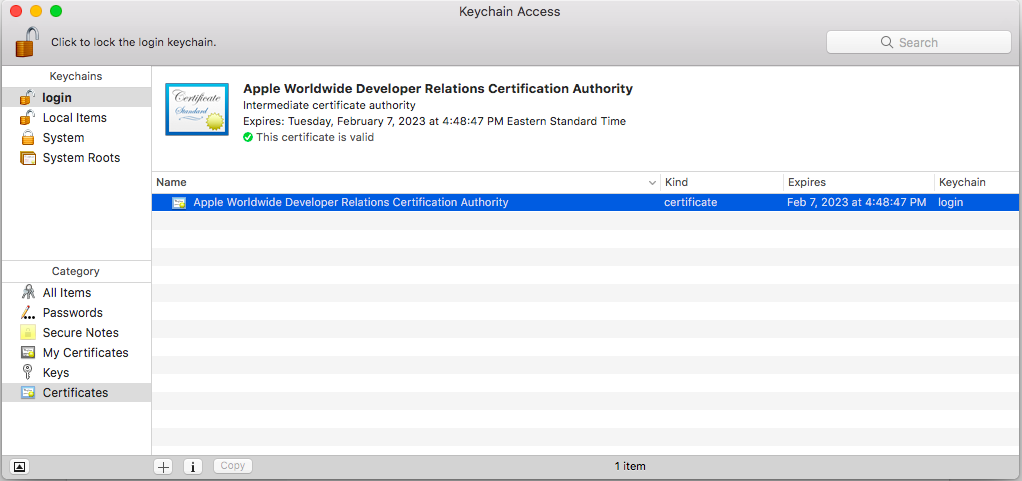The width and height of the screenshot is (1022, 481).
Task: Show Keys category
Action: click(76, 373)
